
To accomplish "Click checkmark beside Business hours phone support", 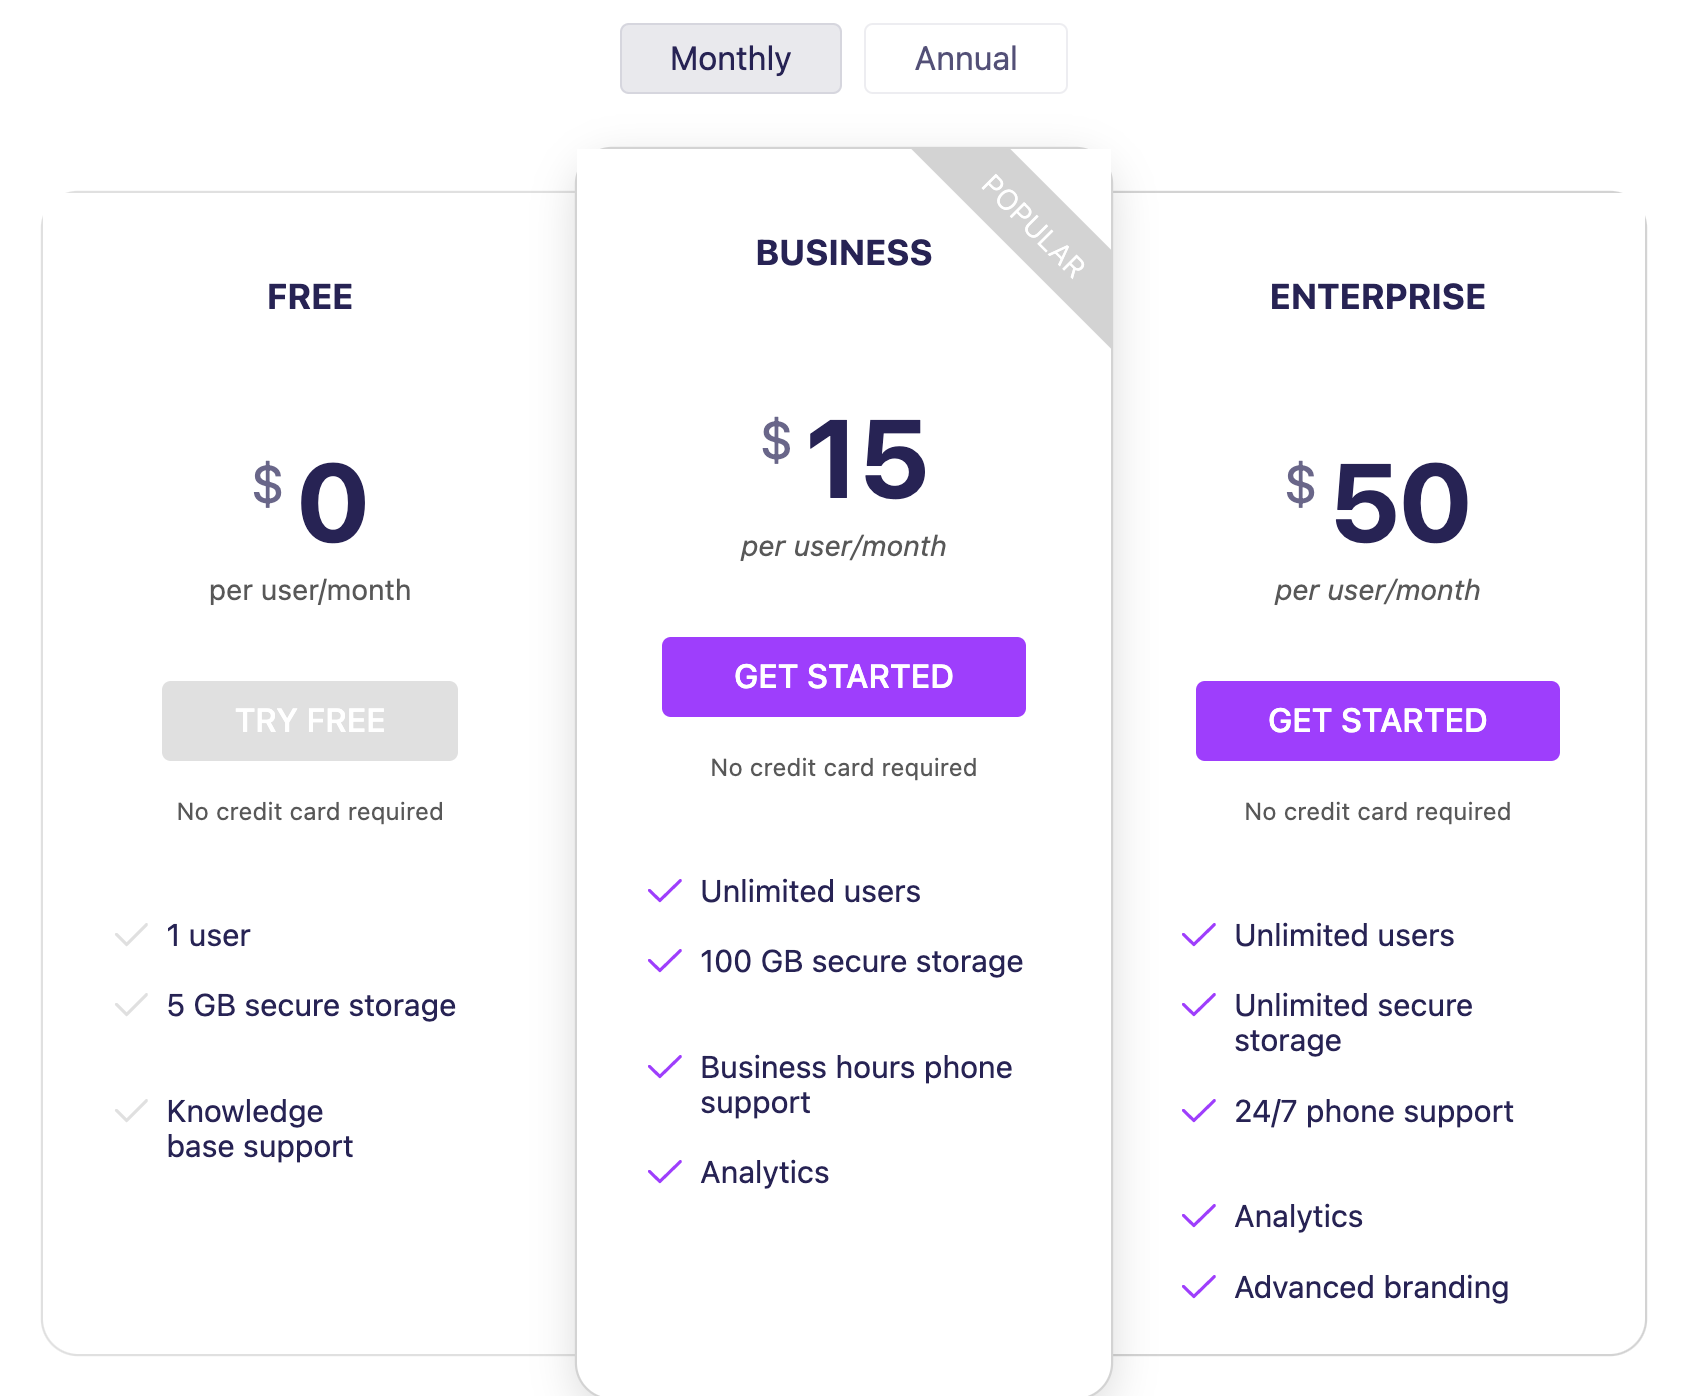I will [665, 1067].
